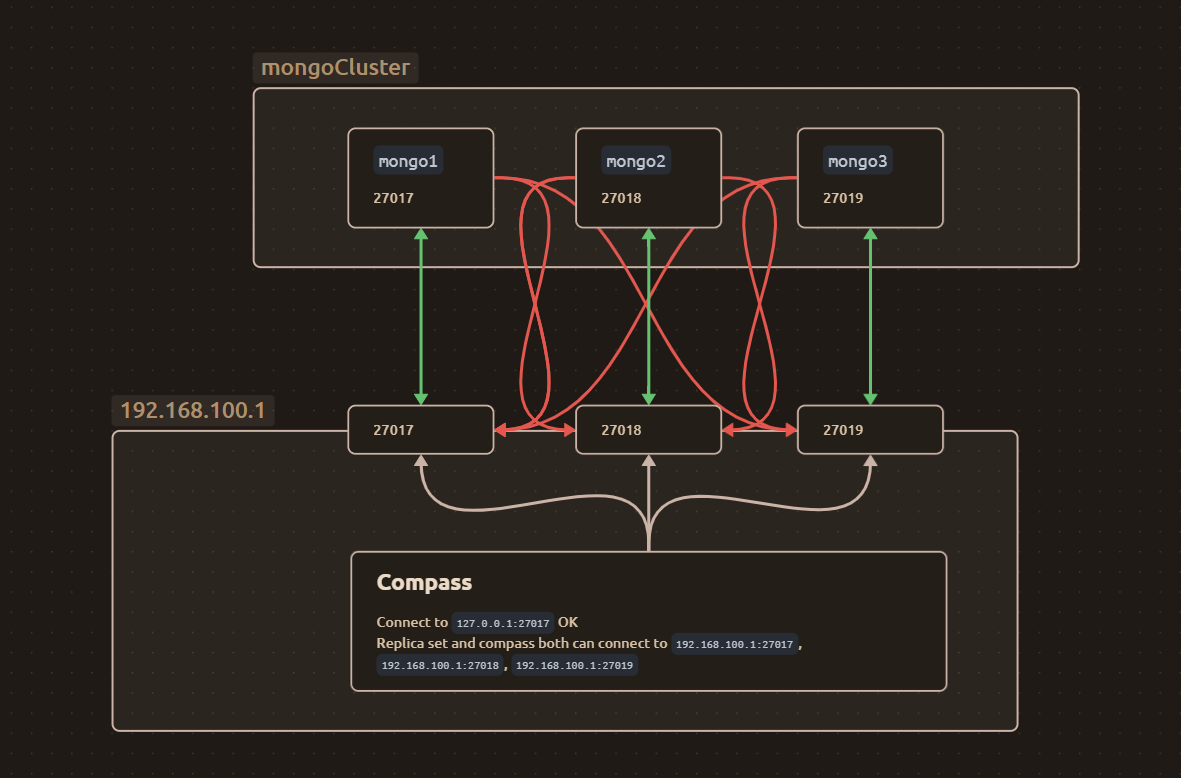Select the mongo2 node label
Image resolution: width=1181 pixels, height=778 pixels.
(x=636, y=161)
